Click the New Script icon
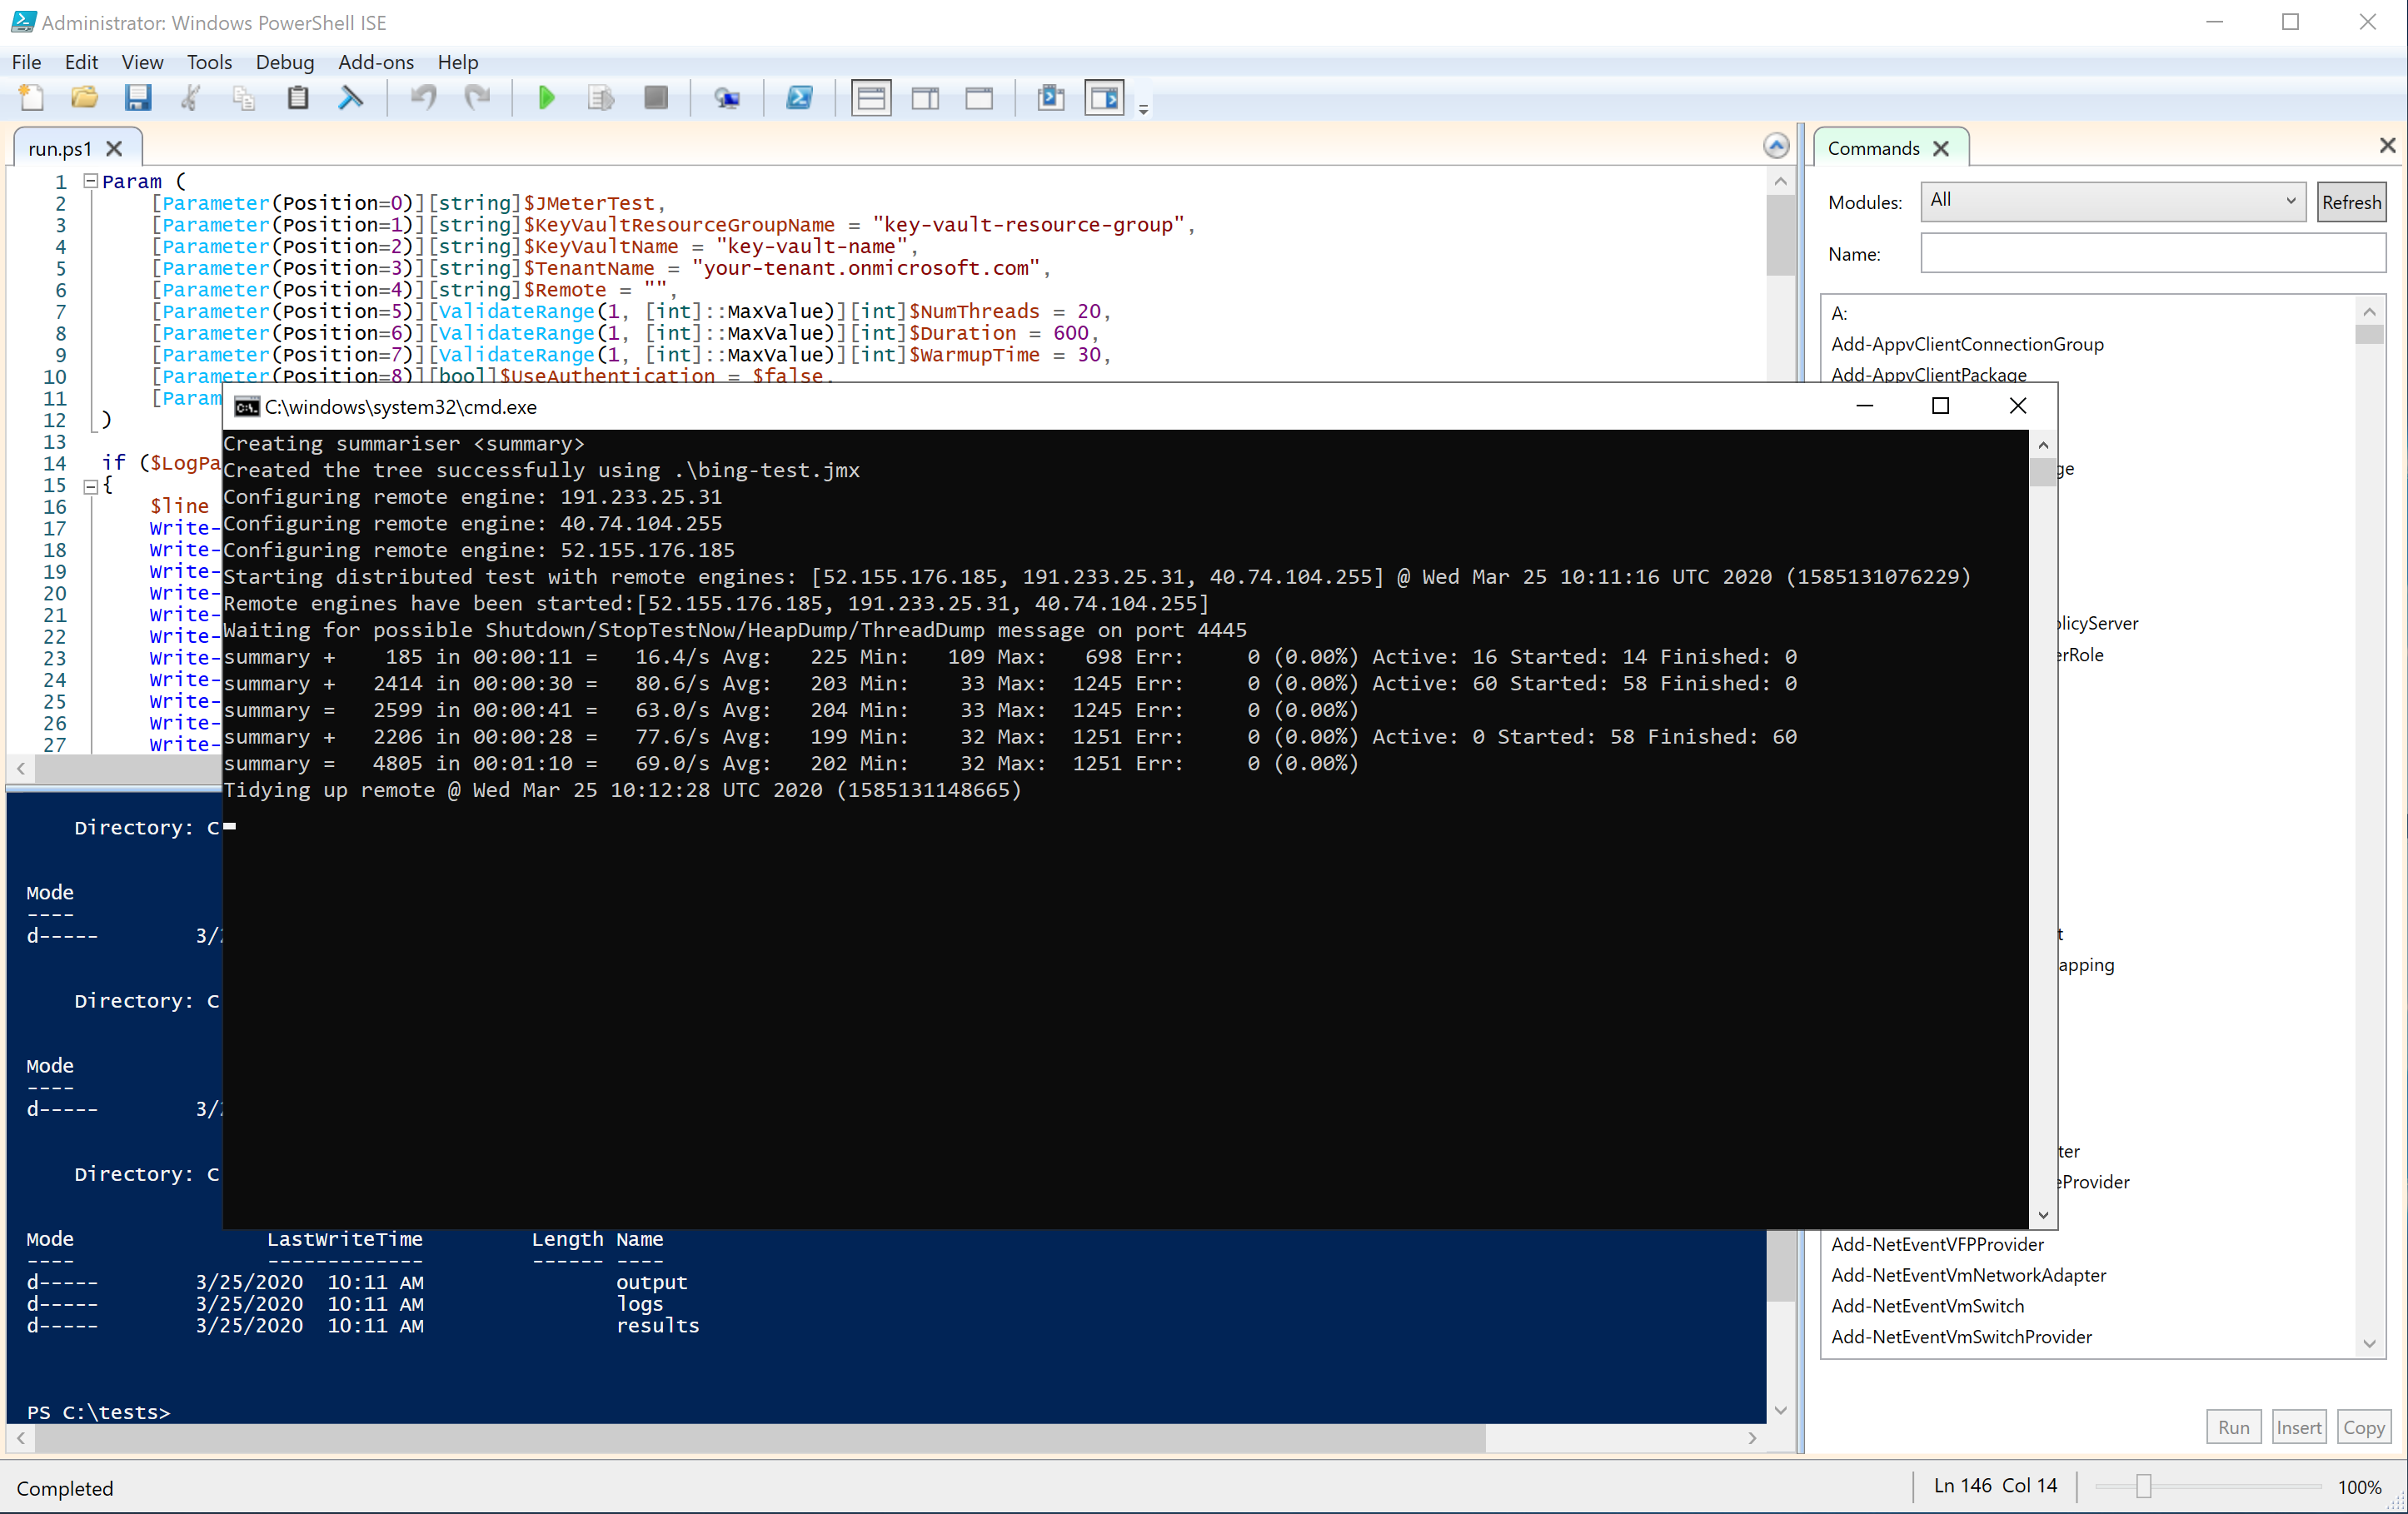 (32, 98)
